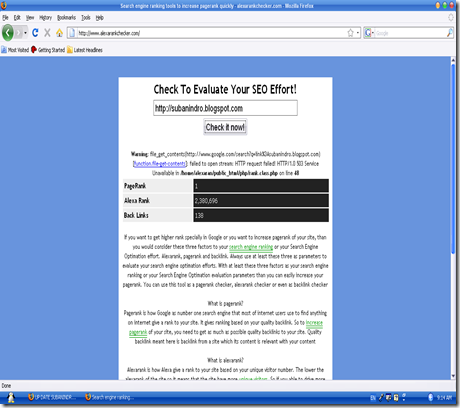The height and width of the screenshot is (408, 460).
Task: Open the back-forward history dropdown
Action: pos(25,33)
